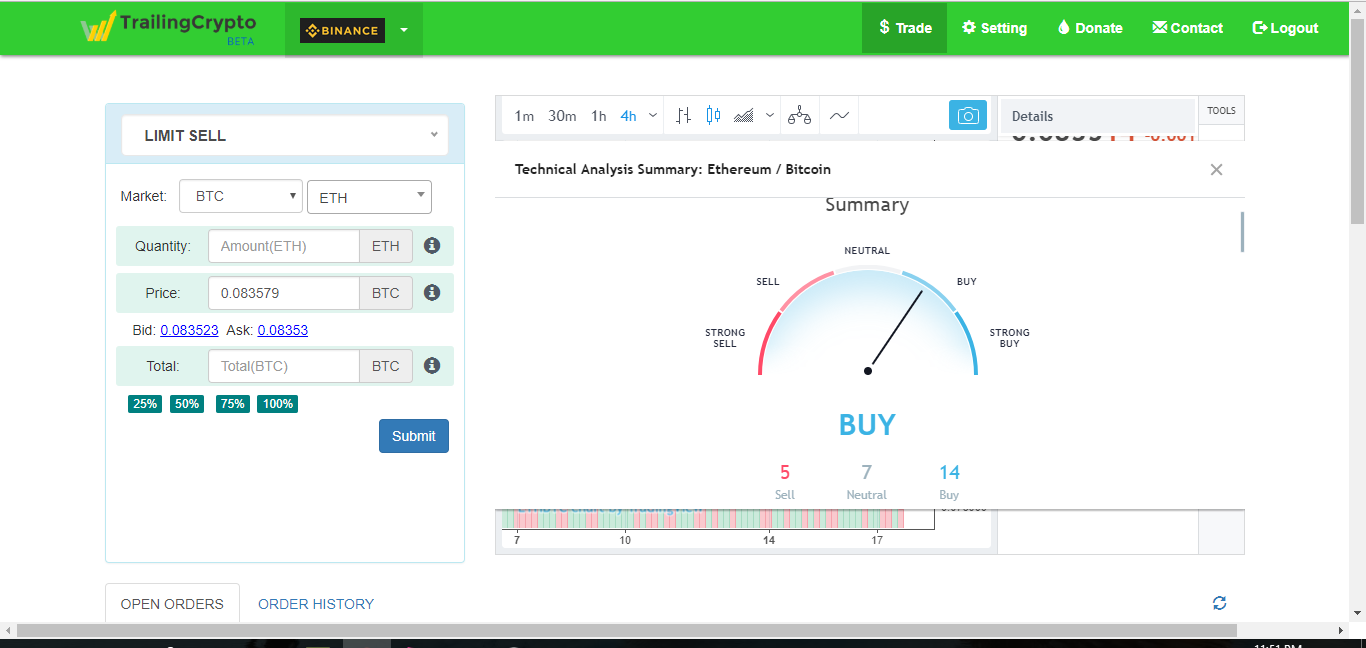Switch to the ORDER HISTORY tab

coord(316,604)
